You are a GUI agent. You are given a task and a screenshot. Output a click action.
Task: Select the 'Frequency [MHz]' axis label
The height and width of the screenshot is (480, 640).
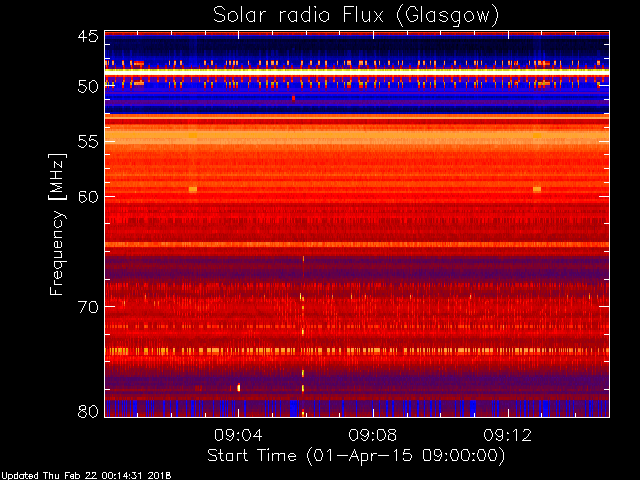tap(57, 224)
